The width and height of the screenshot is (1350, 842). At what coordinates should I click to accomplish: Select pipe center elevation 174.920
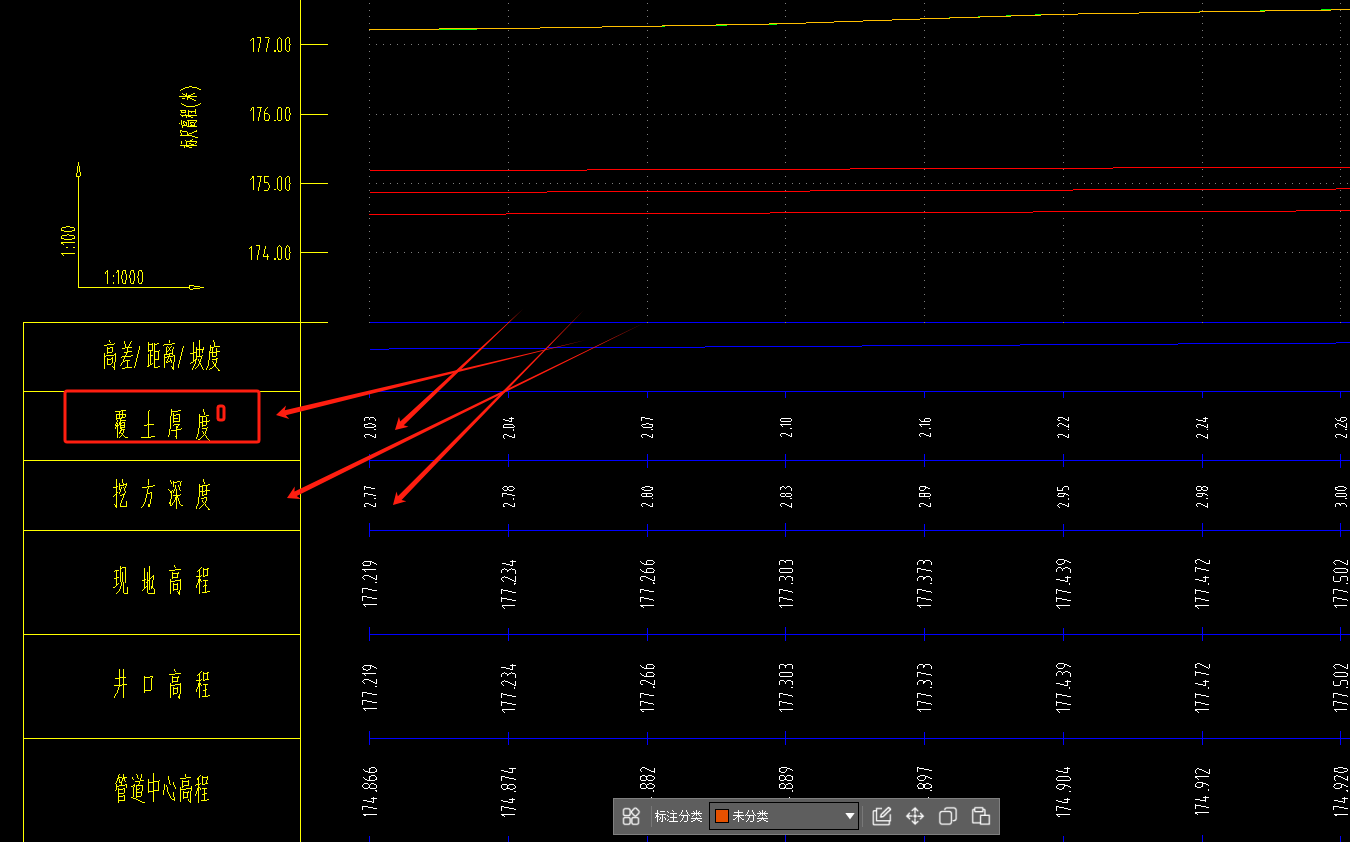pyautogui.click(x=1341, y=792)
